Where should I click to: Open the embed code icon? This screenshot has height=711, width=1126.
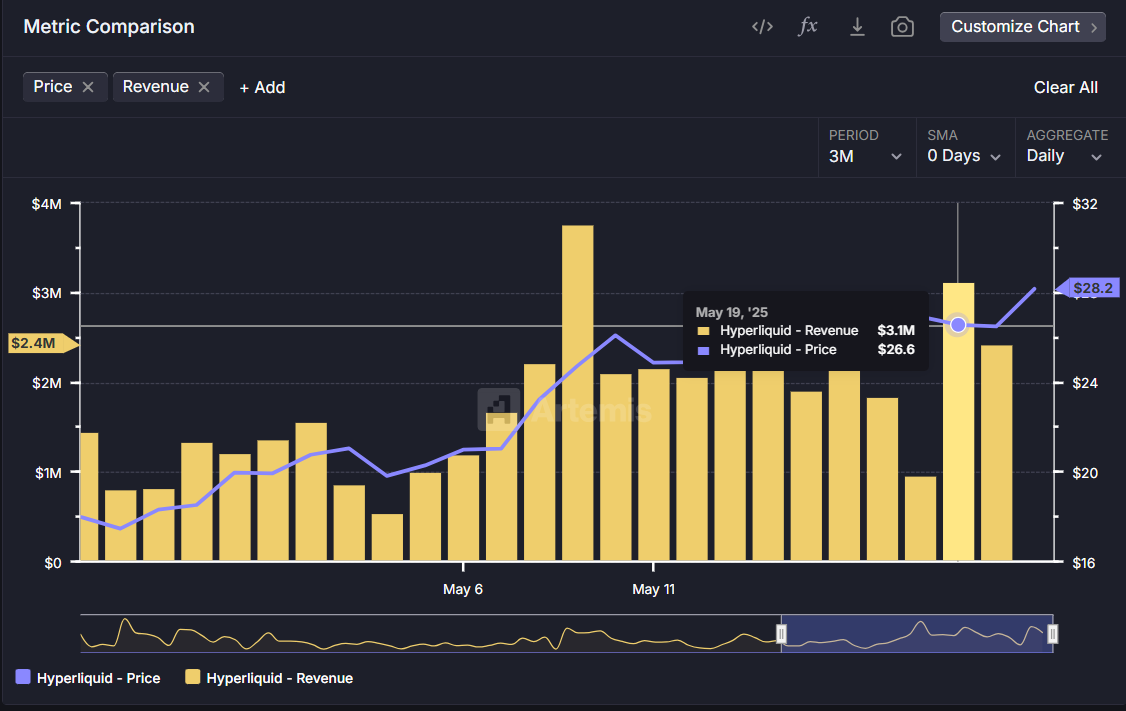(x=762, y=27)
